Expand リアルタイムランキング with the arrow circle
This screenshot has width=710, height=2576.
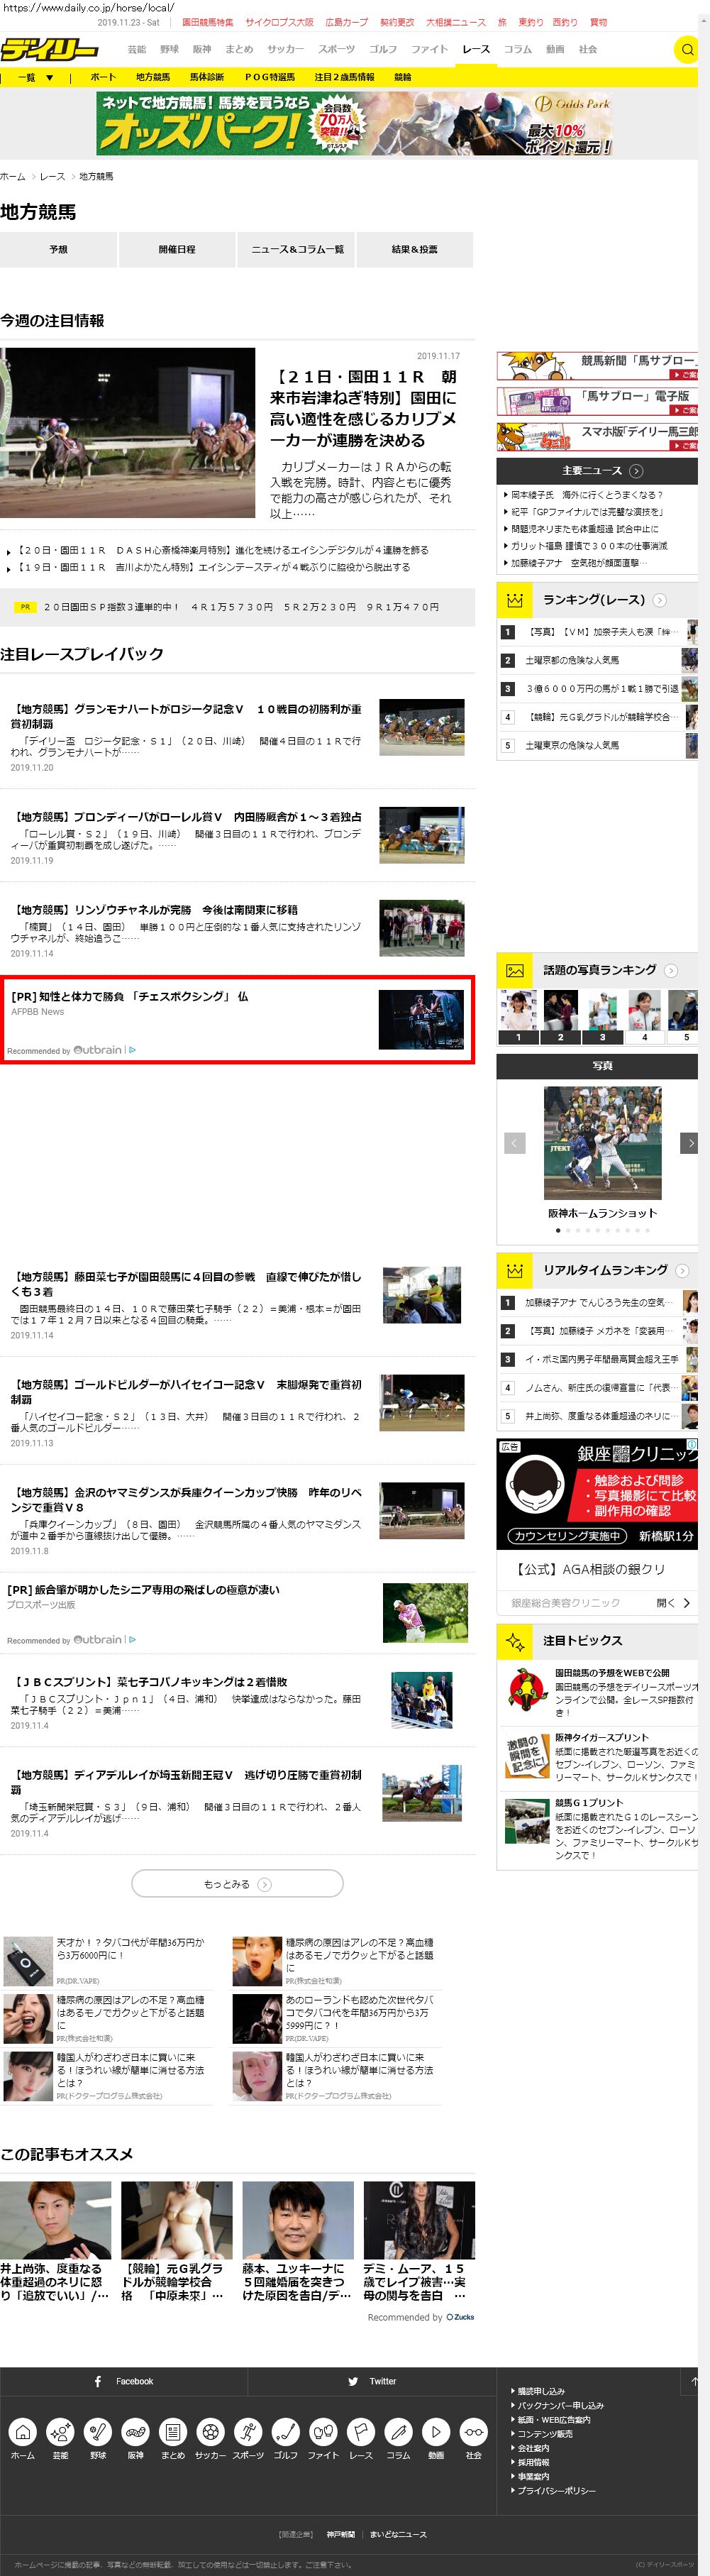(x=682, y=1270)
